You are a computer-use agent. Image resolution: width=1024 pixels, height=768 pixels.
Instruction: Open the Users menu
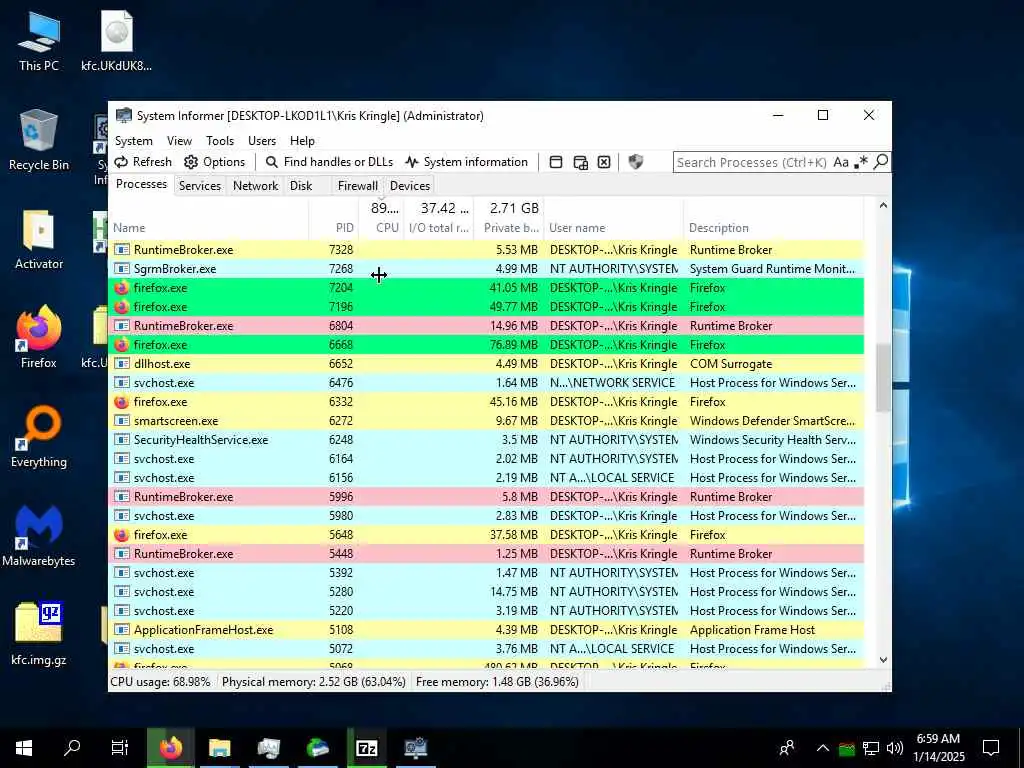262,140
